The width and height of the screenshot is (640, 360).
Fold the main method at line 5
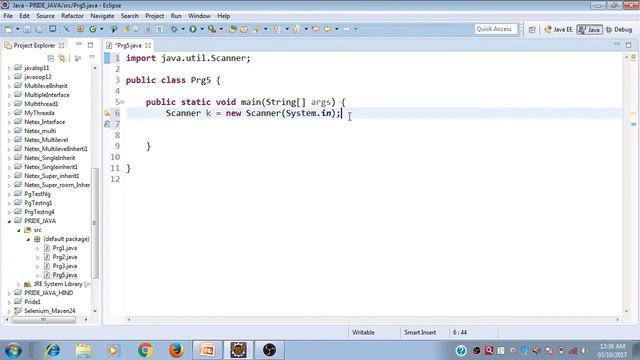pyautogui.click(x=122, y=102)
